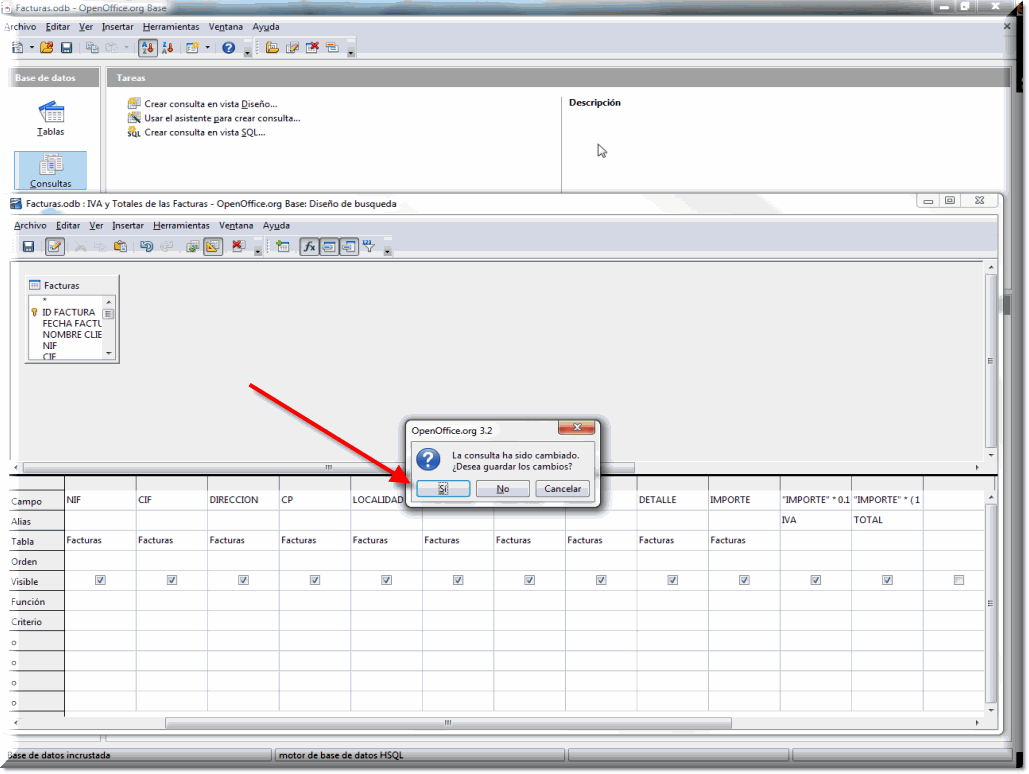
Task: Uncheck Visible checkbox for IVA column
Action: pyautogui.click(x=816, y=580)
